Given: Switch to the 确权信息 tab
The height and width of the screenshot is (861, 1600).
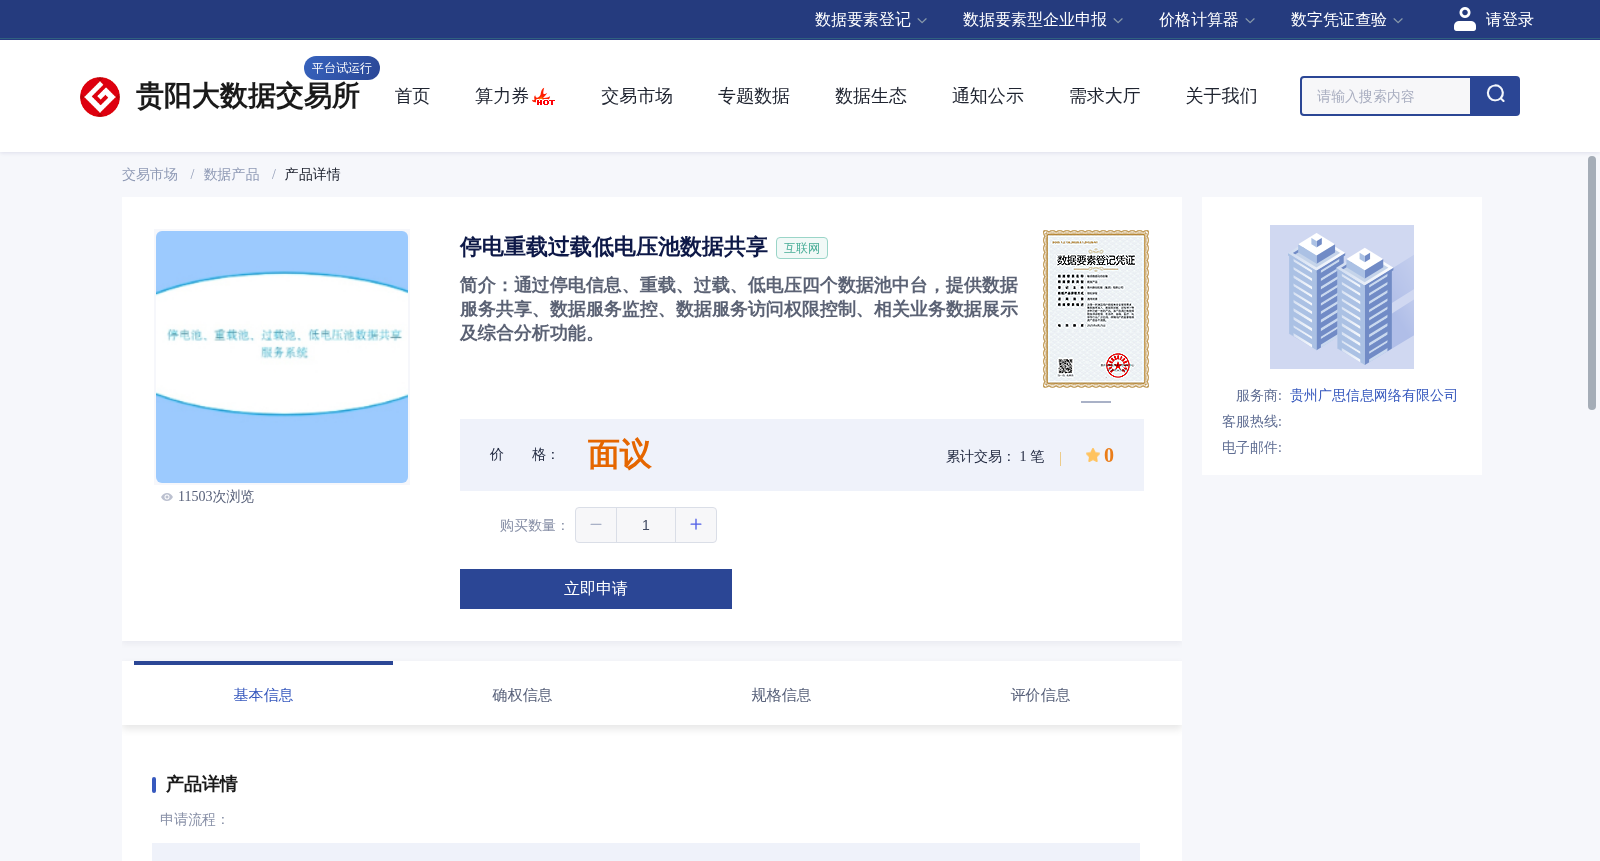Looking at the screenshot, I should [522, 695].
